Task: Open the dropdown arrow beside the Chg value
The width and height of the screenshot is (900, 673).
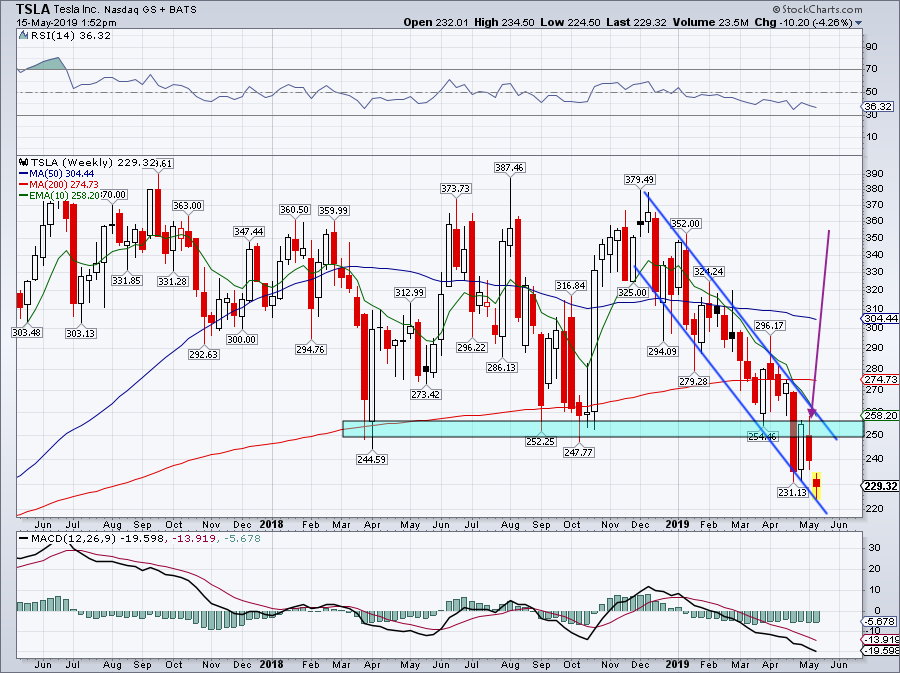Action: click(859, 24)
